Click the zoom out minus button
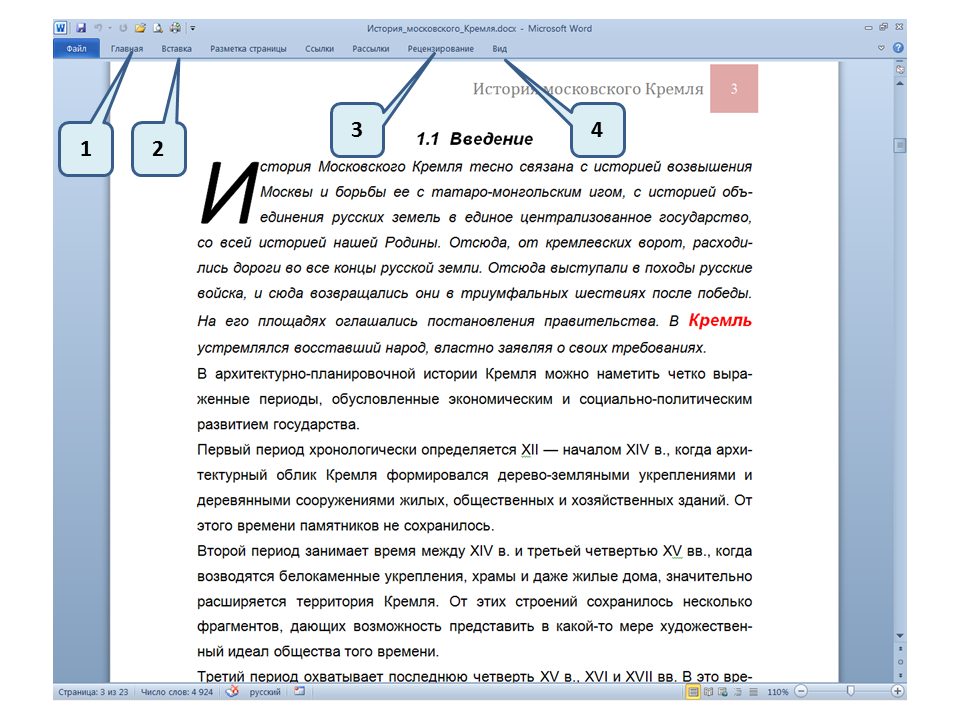Screen dimensions: 960x720 (x=801, y=691)
